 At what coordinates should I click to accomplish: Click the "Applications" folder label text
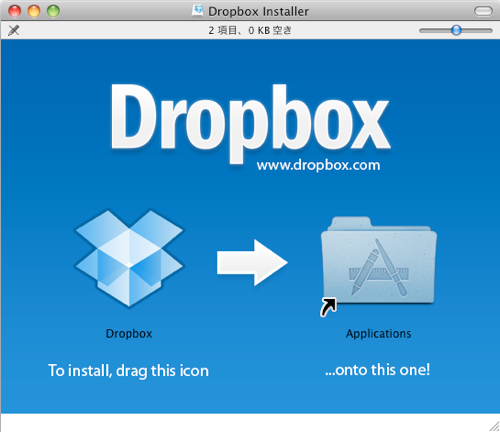click(378, 334)
